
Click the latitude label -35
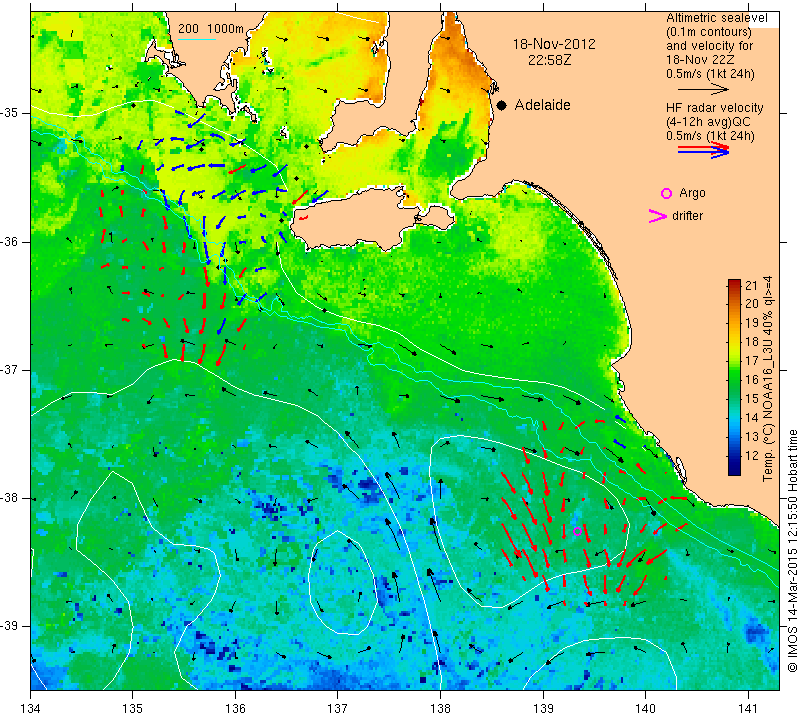click(10, 113)
